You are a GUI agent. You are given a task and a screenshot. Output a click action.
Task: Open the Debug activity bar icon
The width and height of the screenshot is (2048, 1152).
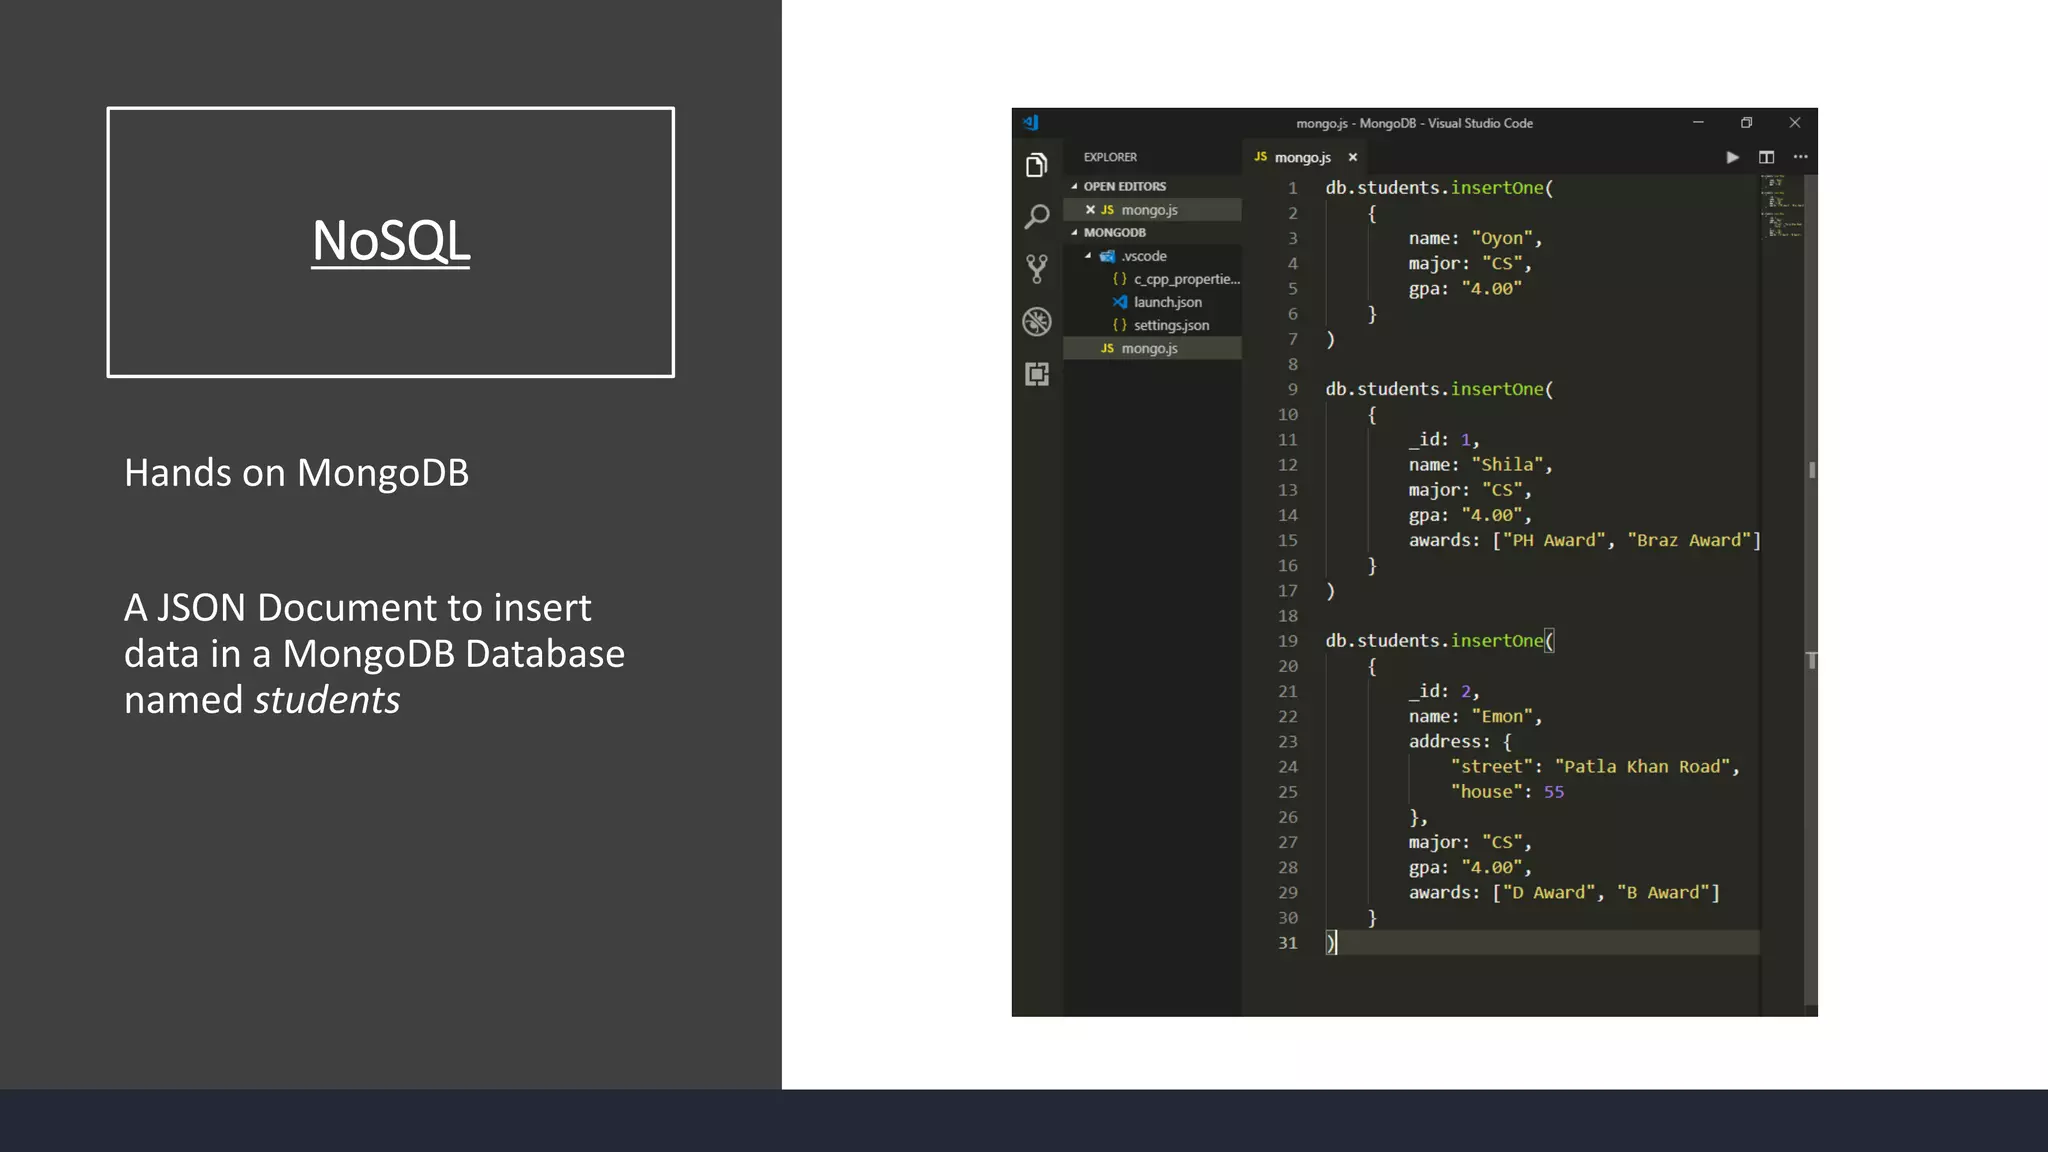click(1037, 321)
